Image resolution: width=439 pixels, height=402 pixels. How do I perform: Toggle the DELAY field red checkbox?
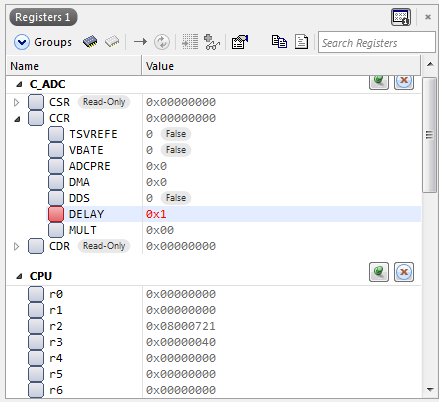(x=56, y=214)
